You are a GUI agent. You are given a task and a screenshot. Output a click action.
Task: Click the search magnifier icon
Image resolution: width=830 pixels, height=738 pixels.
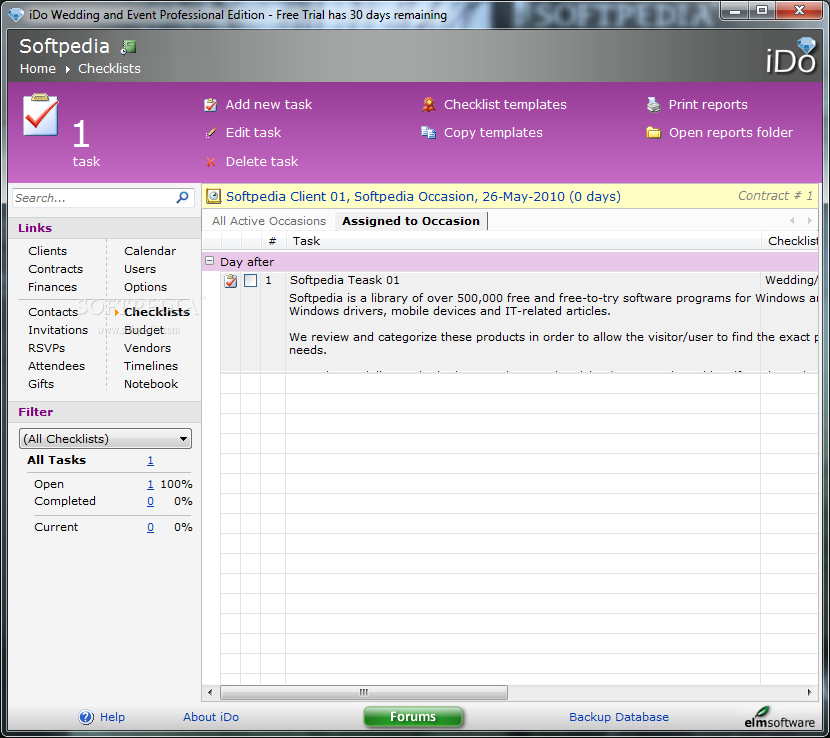pyautogui.click(x=182, y=197)
